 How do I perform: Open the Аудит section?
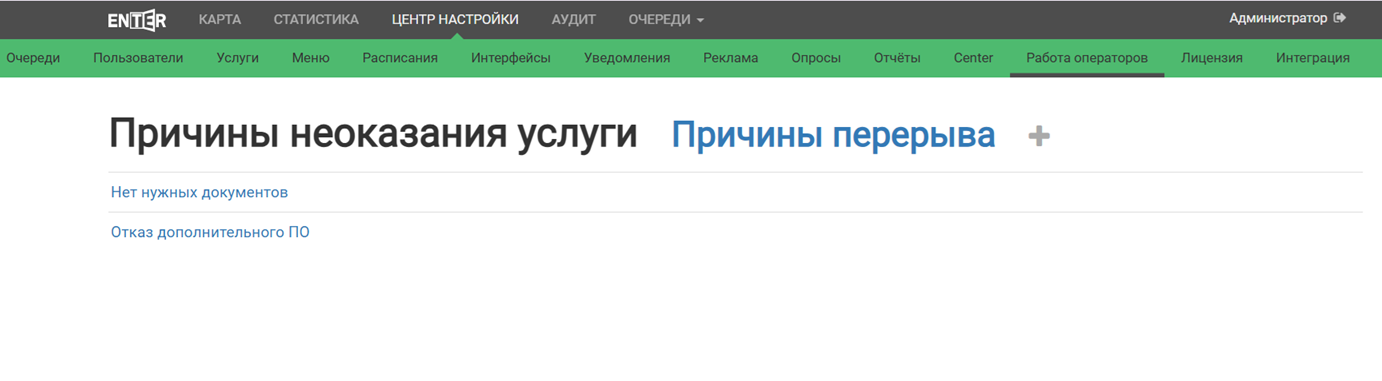tap(574, 19)
